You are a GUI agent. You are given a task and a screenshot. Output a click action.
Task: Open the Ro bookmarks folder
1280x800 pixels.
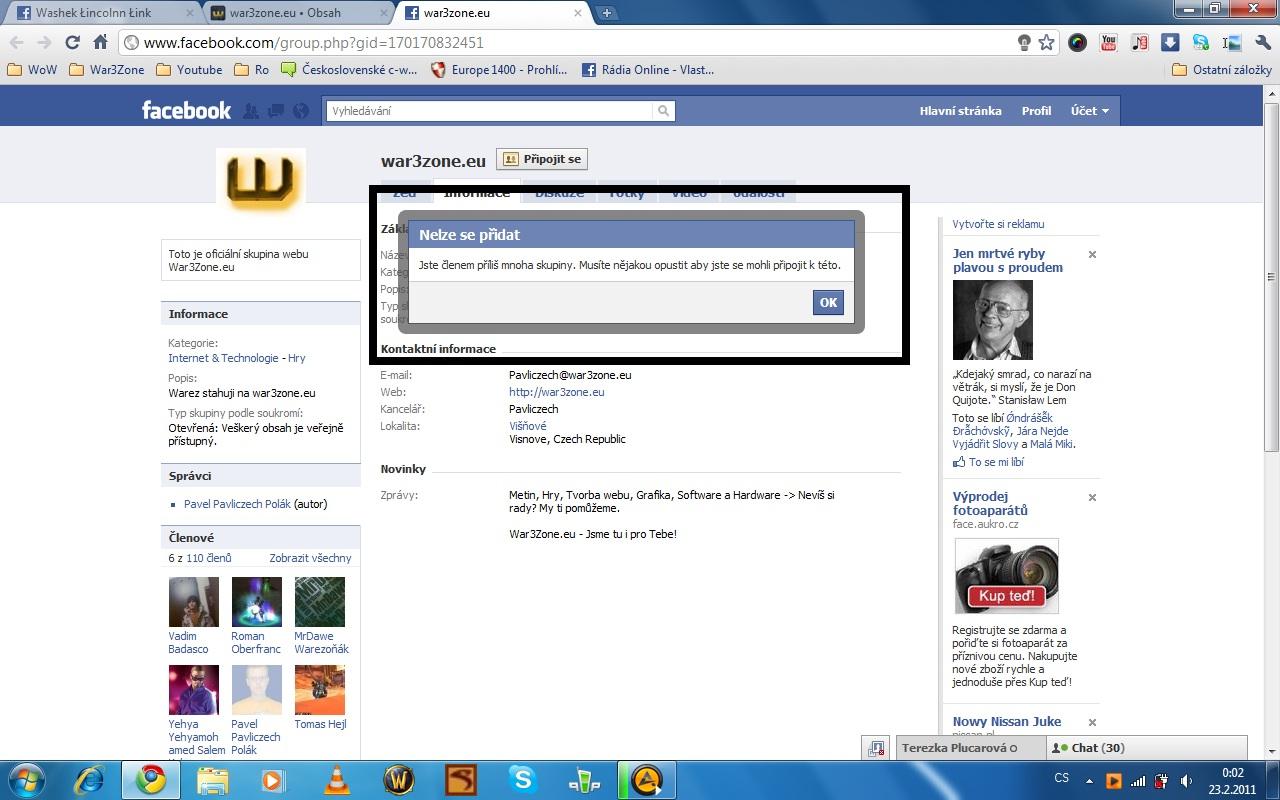coord(252,70)
